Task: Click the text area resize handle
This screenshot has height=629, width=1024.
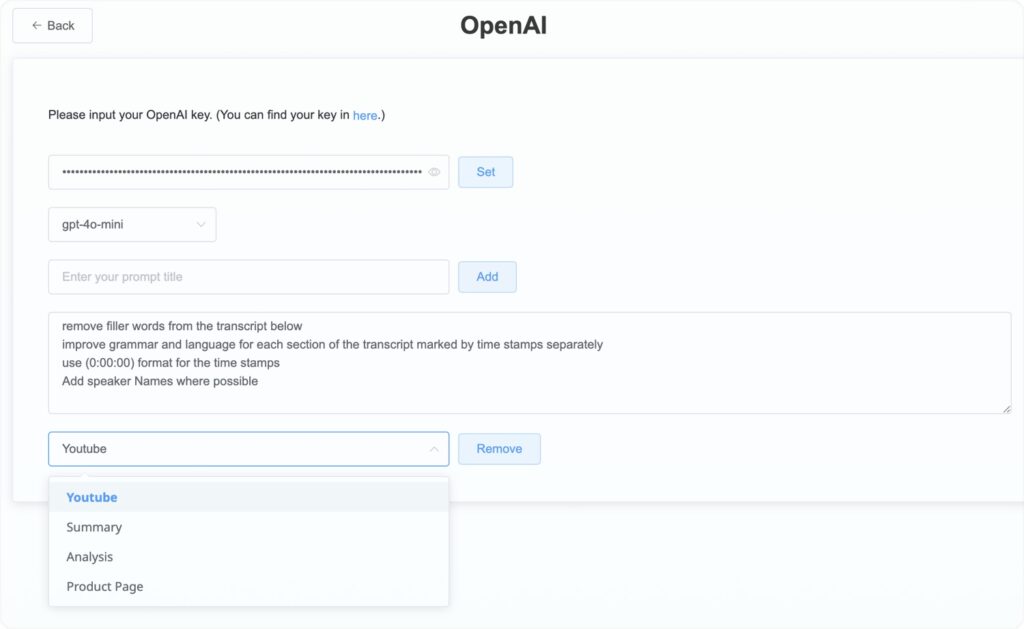Action: coord(1006,408)
